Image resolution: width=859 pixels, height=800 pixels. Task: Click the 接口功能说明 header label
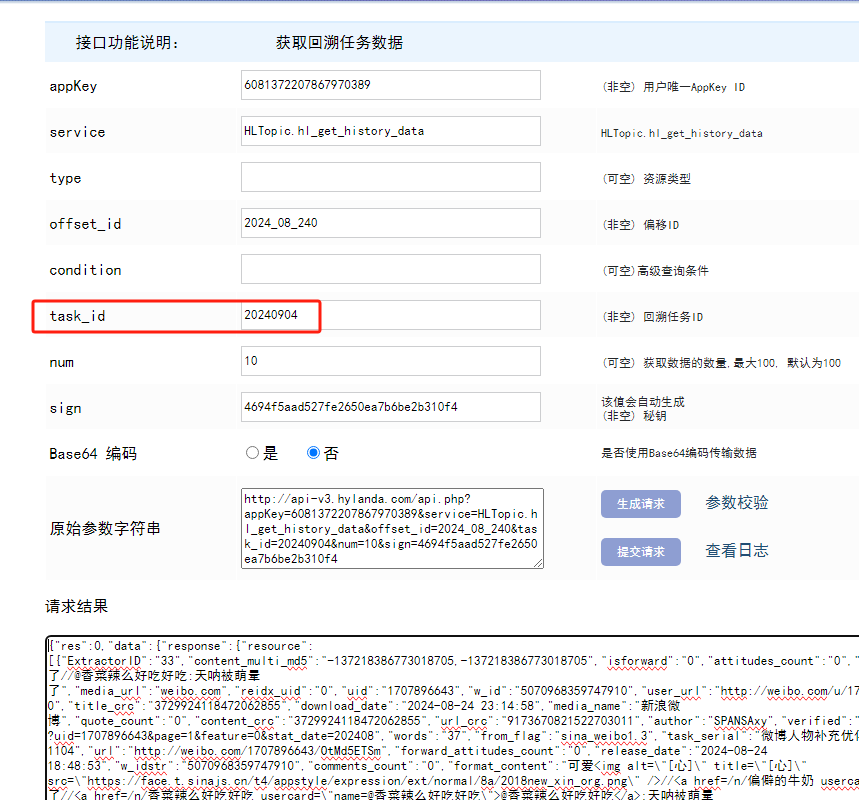click(127, 43)
